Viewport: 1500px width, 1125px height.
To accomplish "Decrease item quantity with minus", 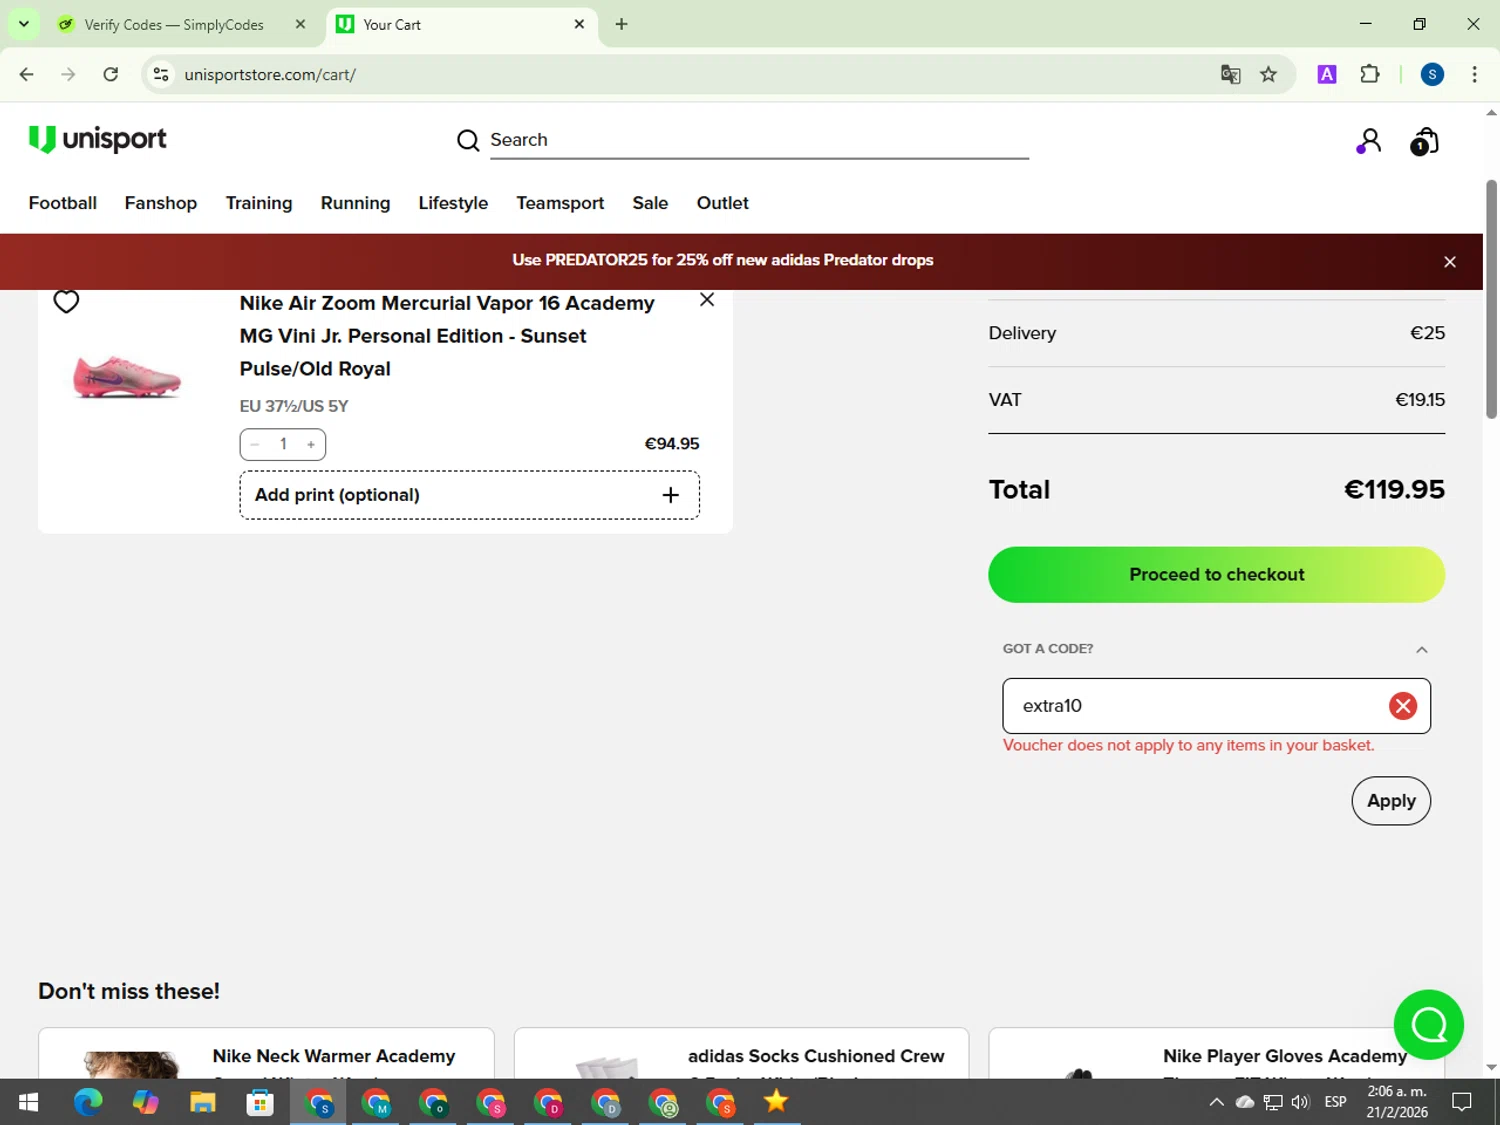I will 255,444.
